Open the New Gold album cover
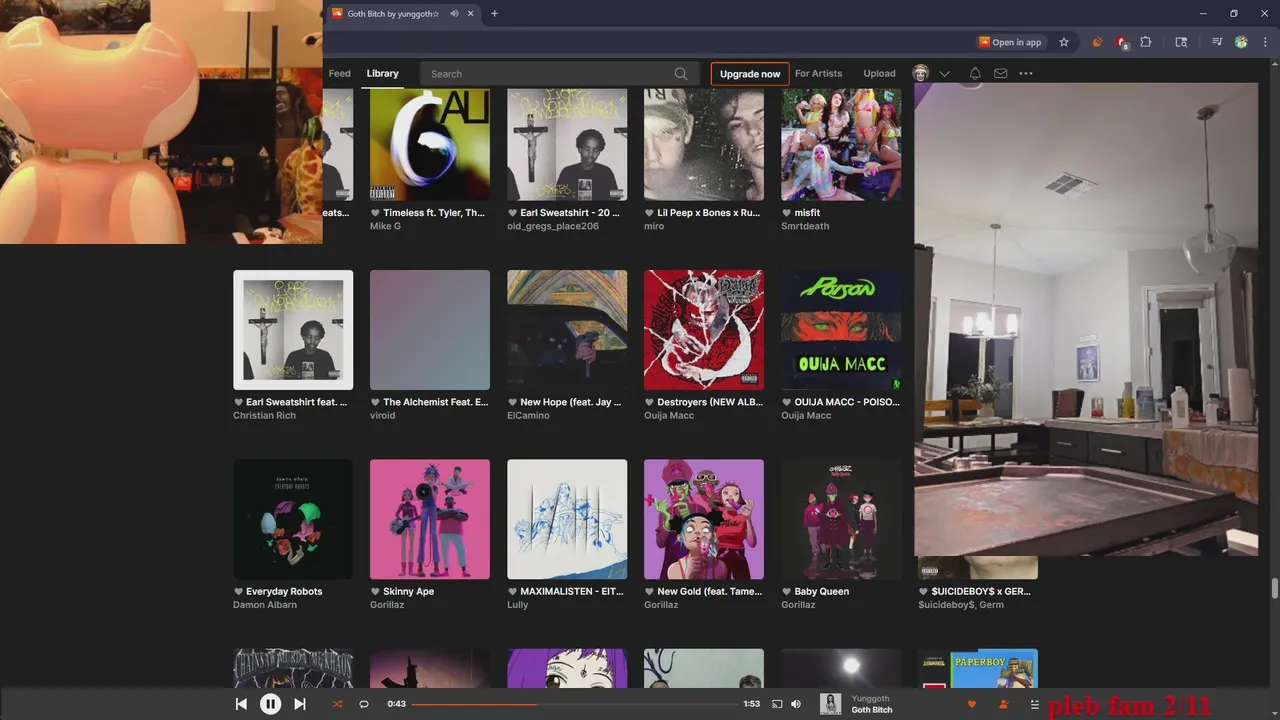Viewport: 1280px width, 720px height. point(704,519)
